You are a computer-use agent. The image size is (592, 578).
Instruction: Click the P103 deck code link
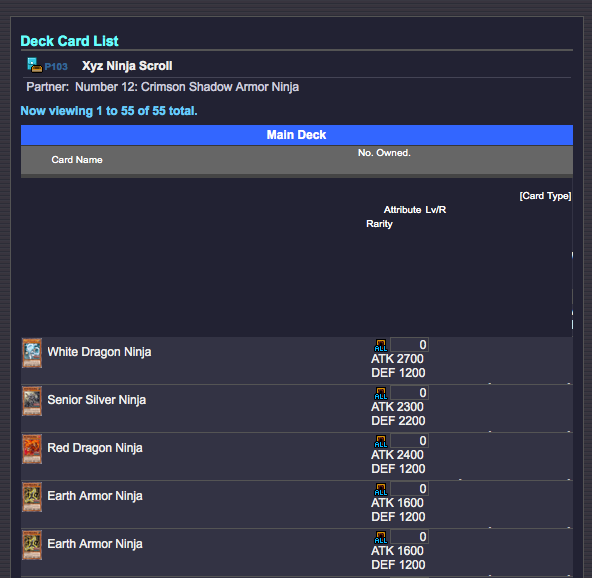pos(56,67)
